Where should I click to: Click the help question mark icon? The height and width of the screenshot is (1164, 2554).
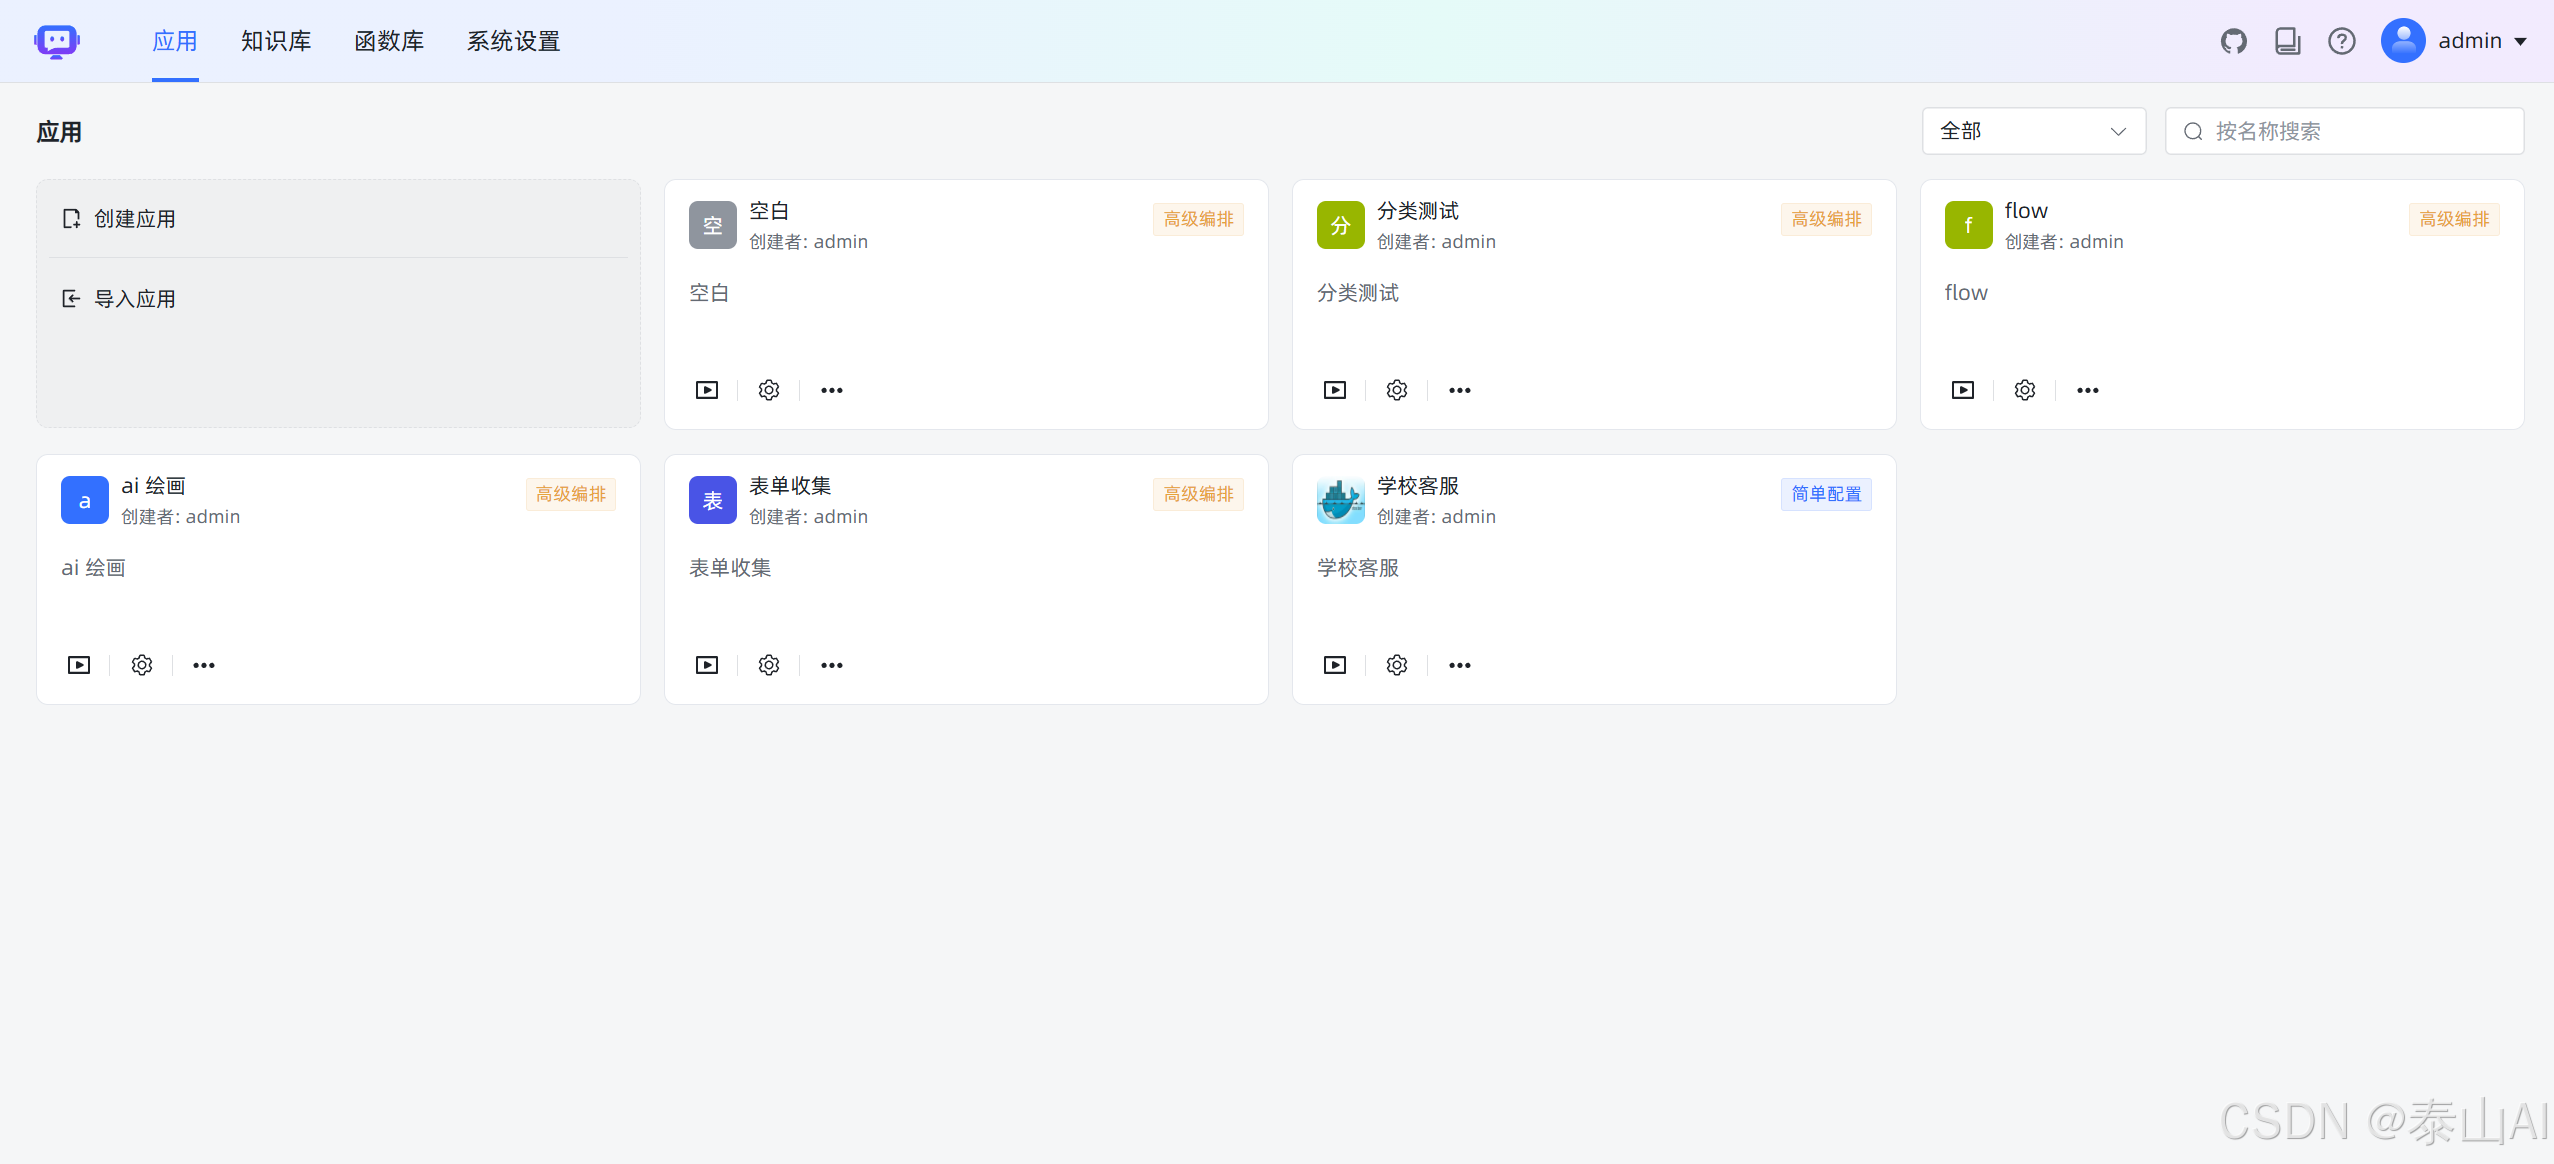pyautogui.click(x=2341, y=41)
